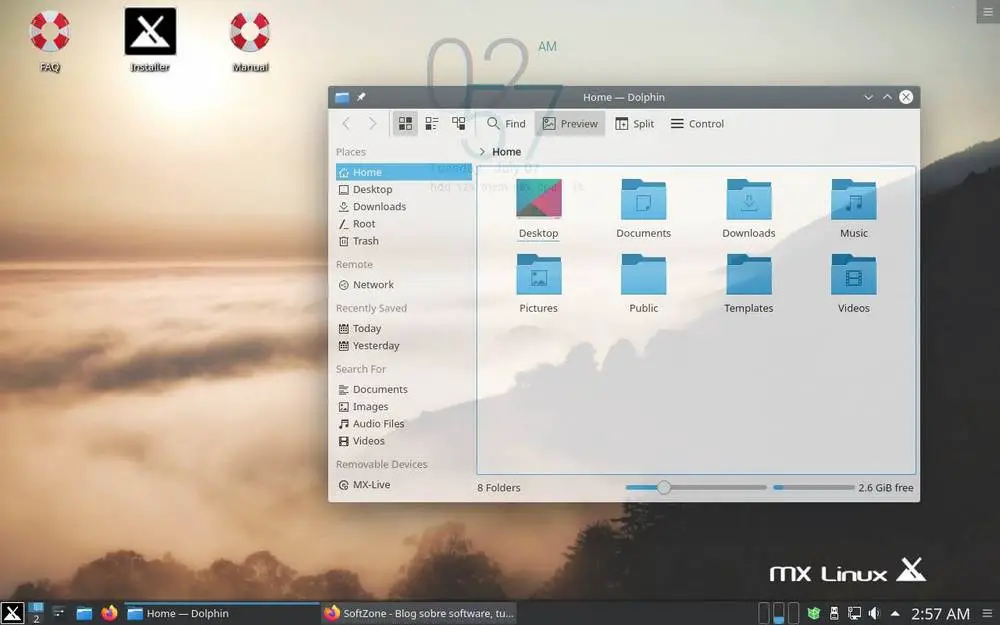Show files saved Today
The image size is (1000, 625).
(x=404, y=328)
